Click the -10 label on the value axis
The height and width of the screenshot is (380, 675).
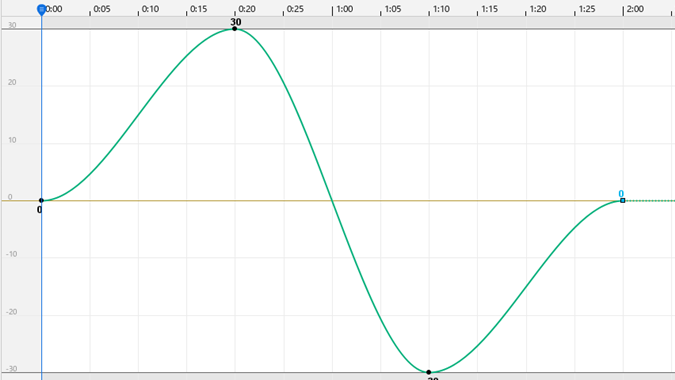(x=11, y=254)
